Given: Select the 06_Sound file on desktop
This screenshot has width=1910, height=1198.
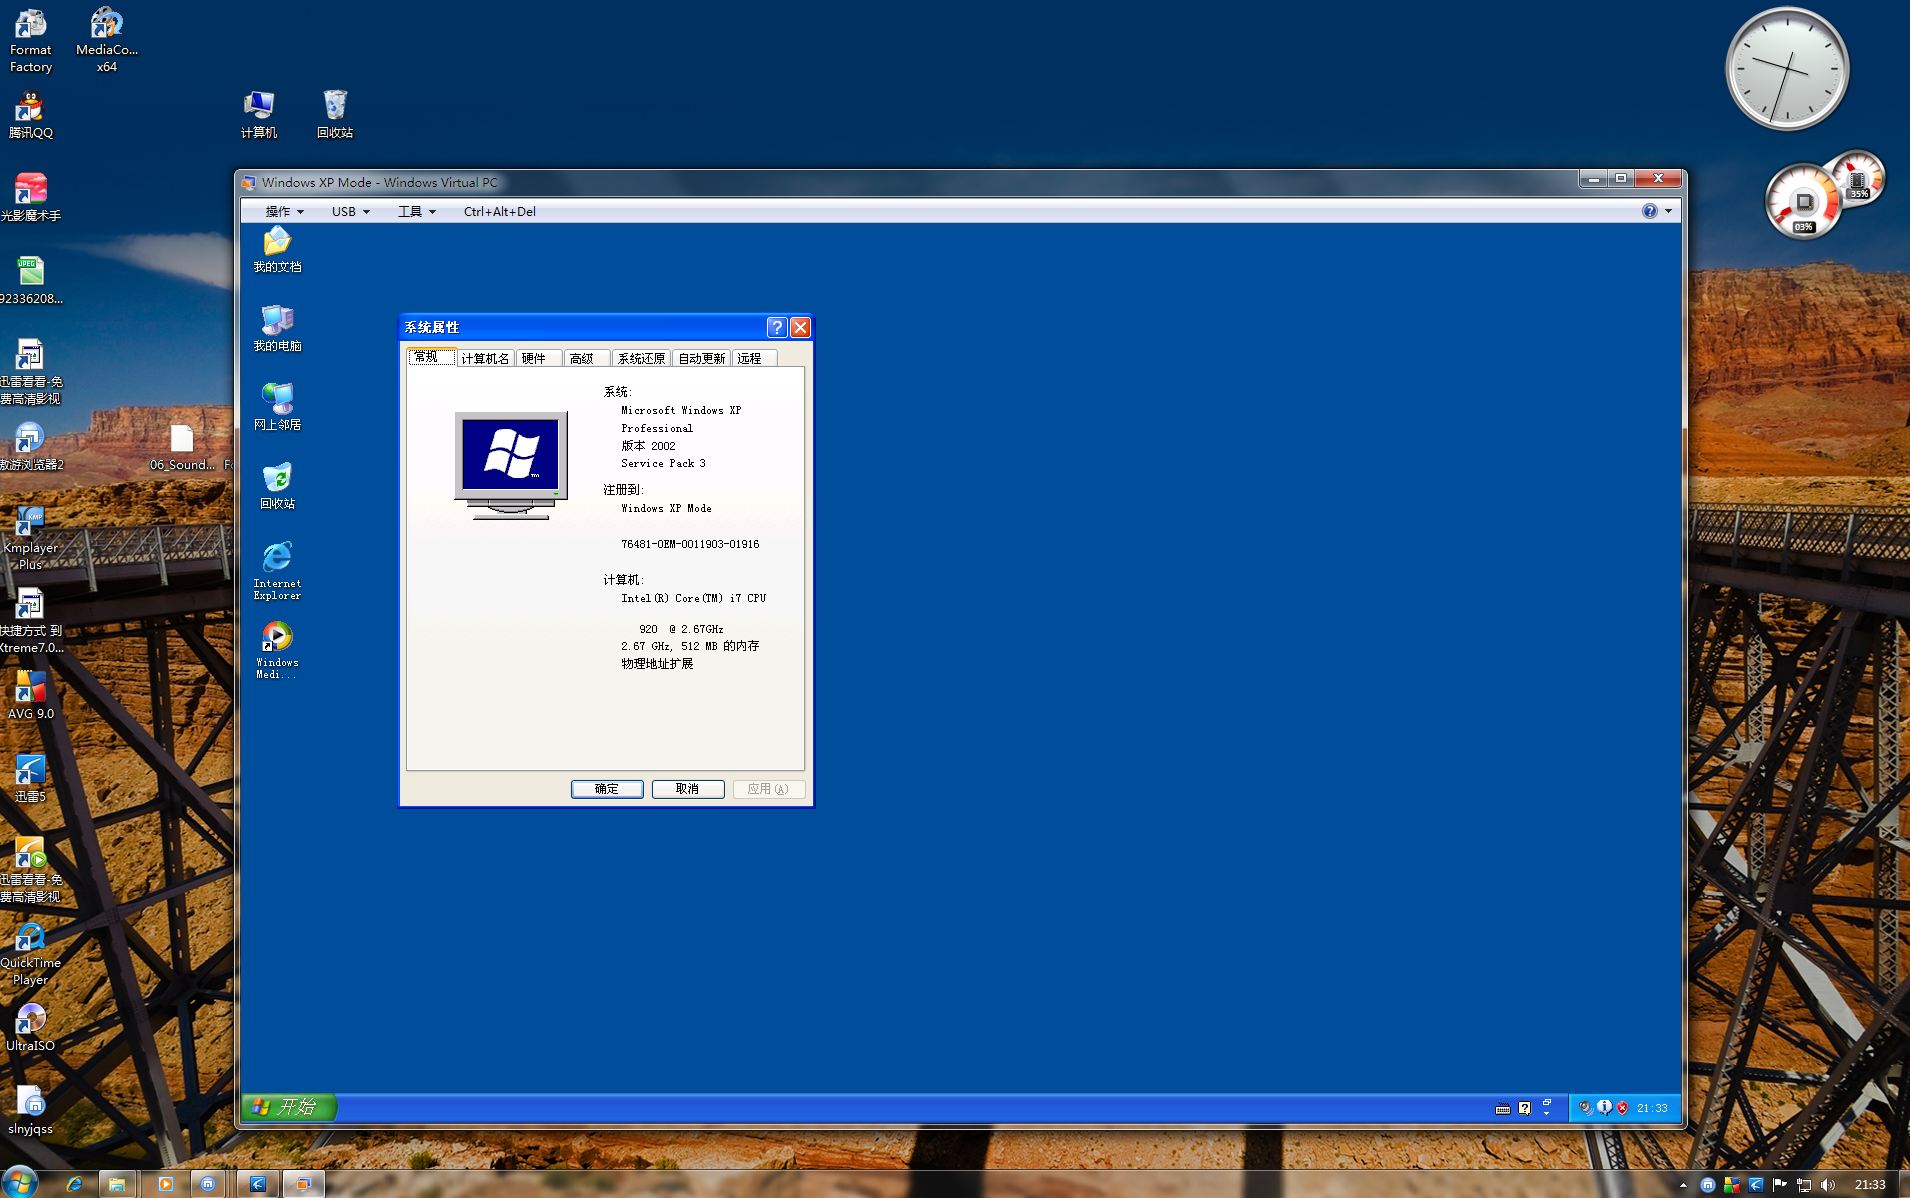Looking at the screenshot, I should [x=182, y=447].
